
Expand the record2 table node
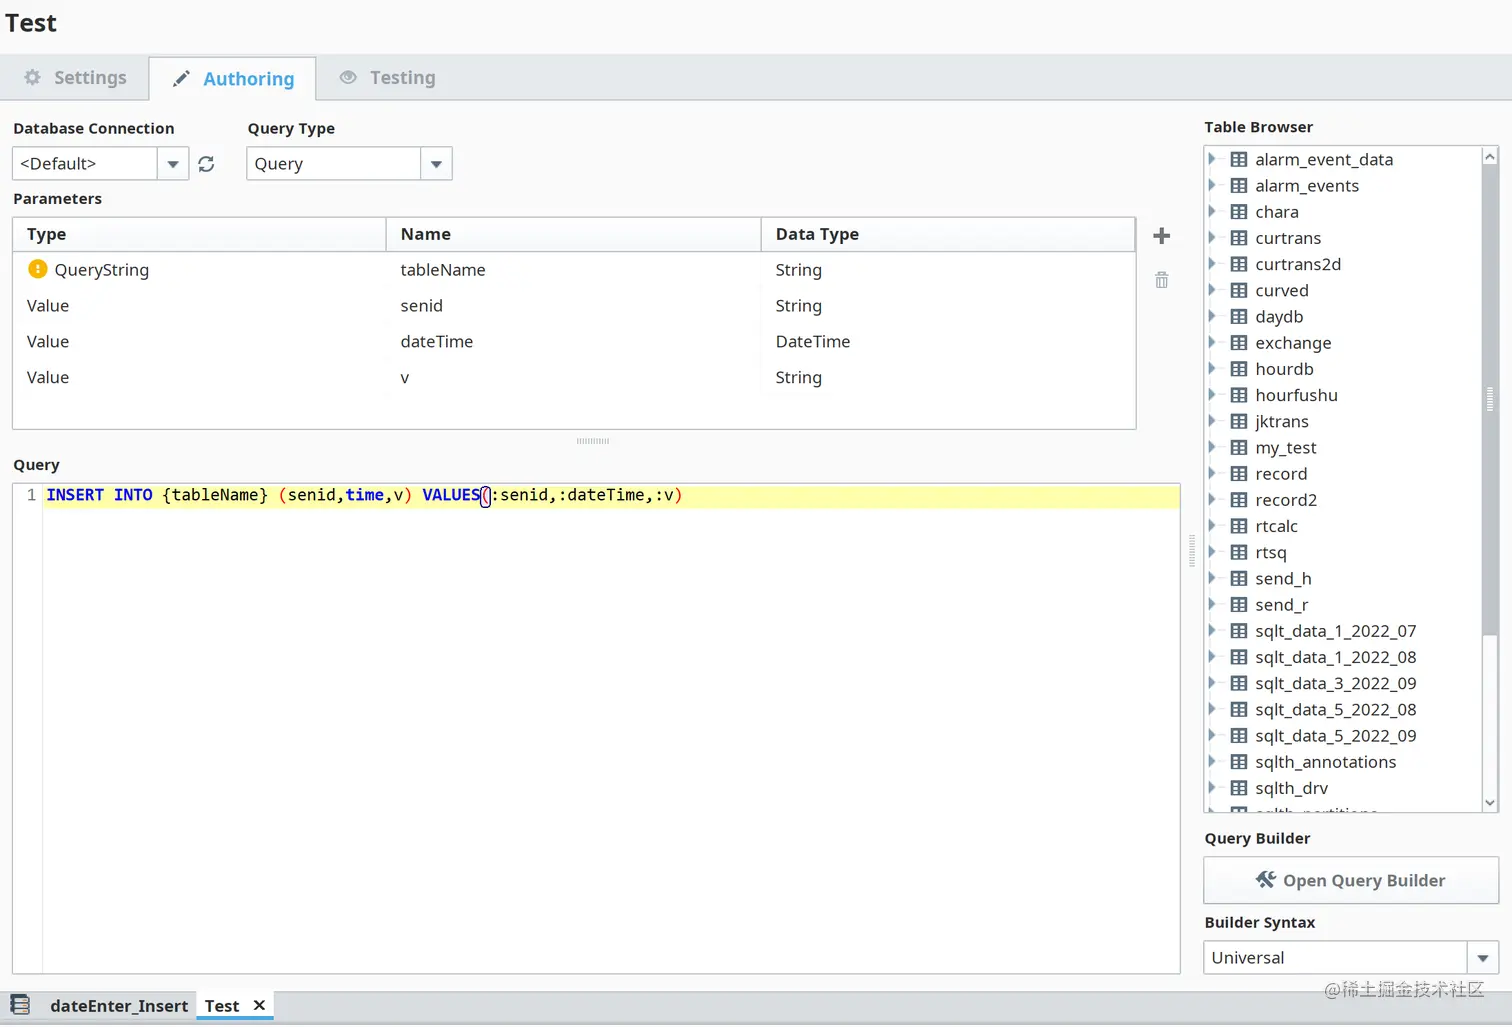click(x=1212, y=500)
